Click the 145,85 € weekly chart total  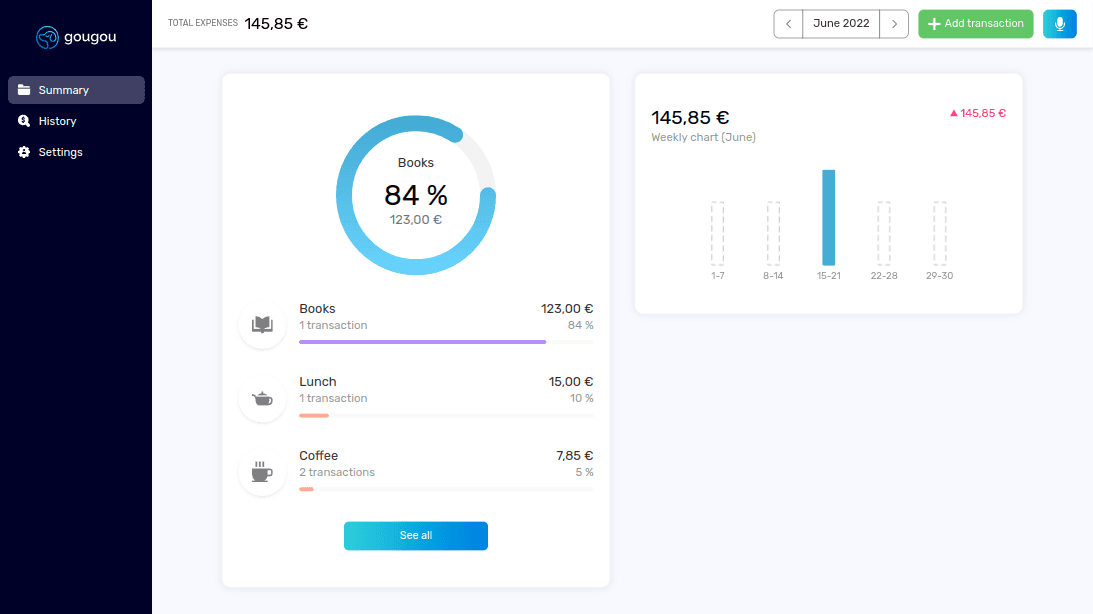(x=688, y=117)
